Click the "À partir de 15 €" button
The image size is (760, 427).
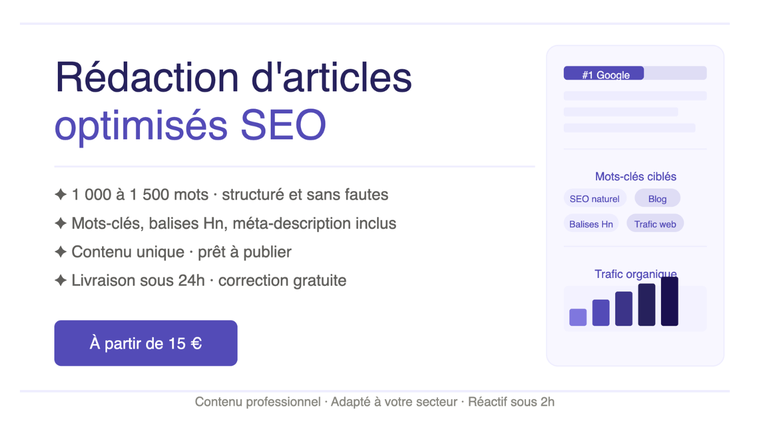[146, 343]
